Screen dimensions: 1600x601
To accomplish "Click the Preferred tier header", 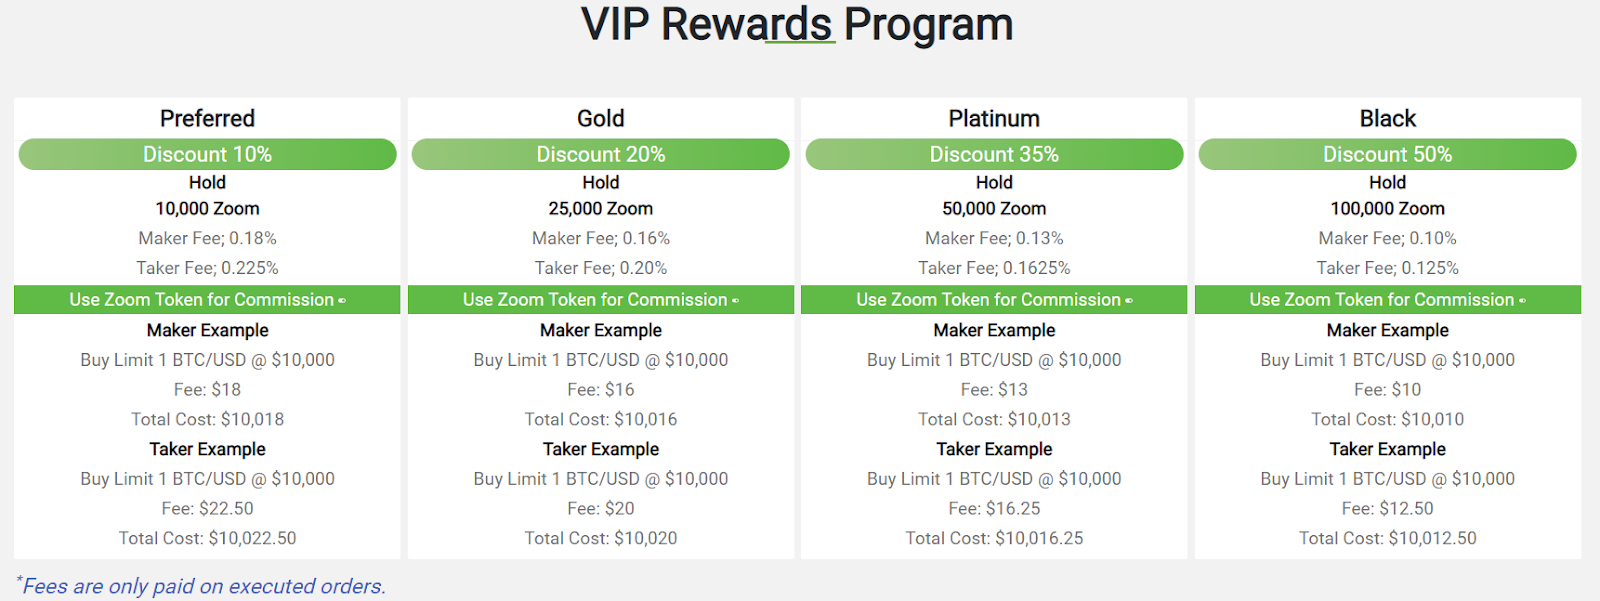I will click(x=206, y=118).
